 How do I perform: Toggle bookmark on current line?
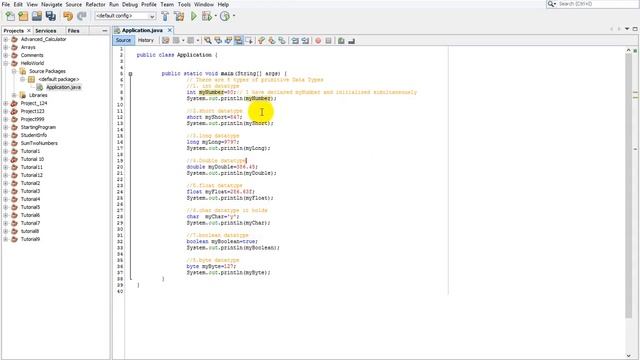click(282, 40)
